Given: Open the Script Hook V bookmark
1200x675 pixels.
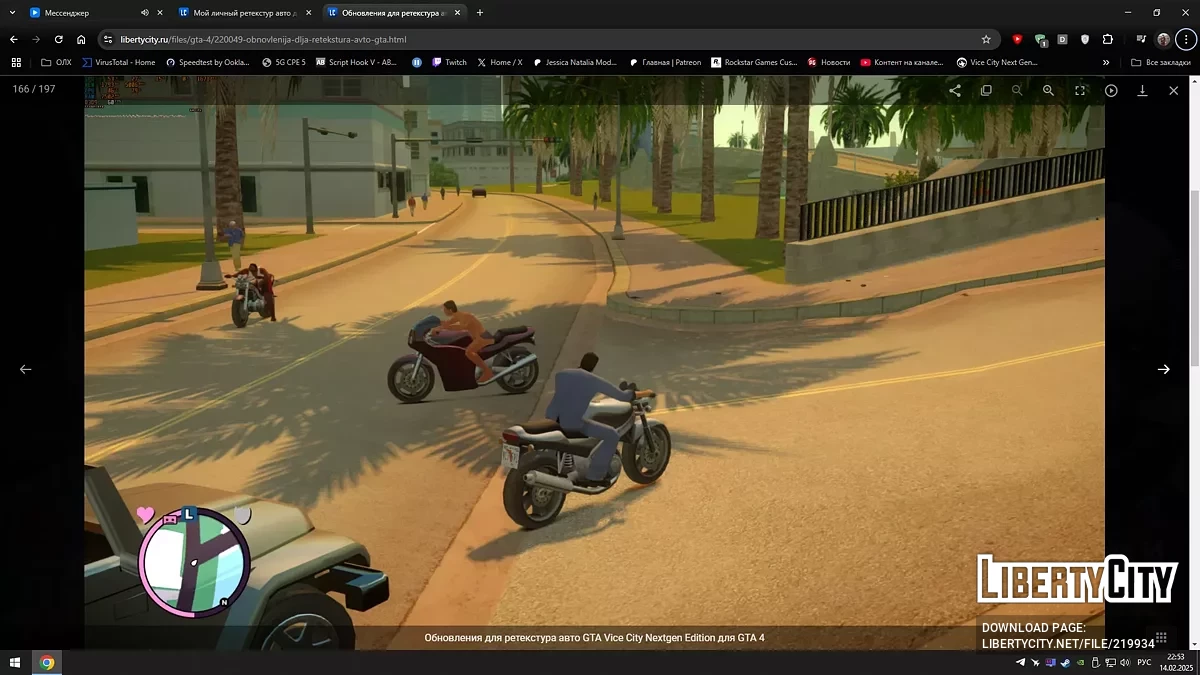Looking at the screenshot, I should click(x=356, y=62).
